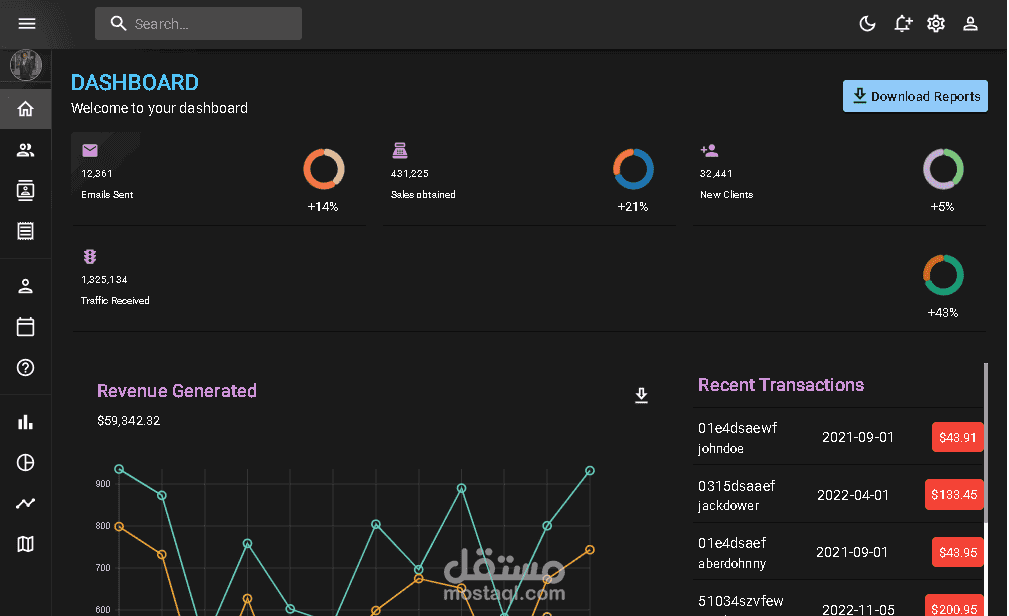Open Calendar sidebar icon
The image size is (1009, 616).
26,326
